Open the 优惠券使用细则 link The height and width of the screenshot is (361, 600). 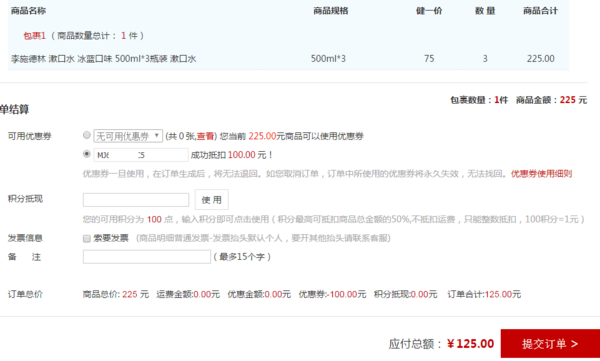tap(541, 174)
